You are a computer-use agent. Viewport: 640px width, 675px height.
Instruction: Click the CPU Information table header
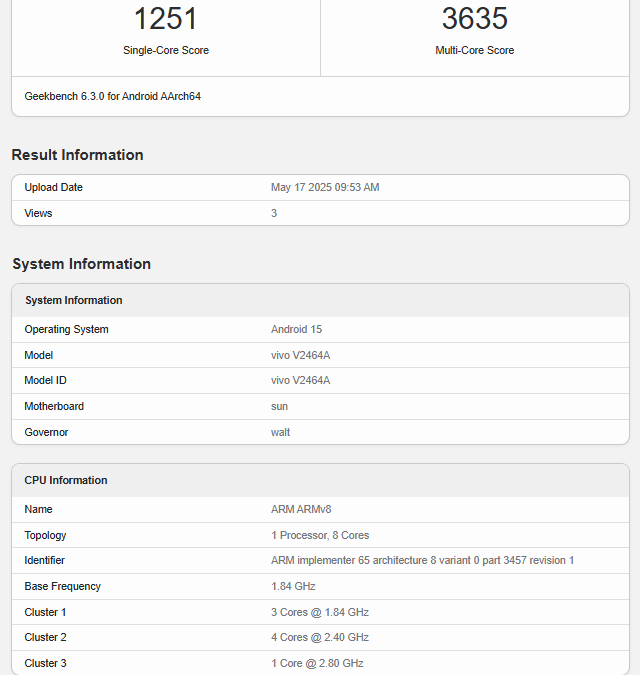[x=66, y=480]
